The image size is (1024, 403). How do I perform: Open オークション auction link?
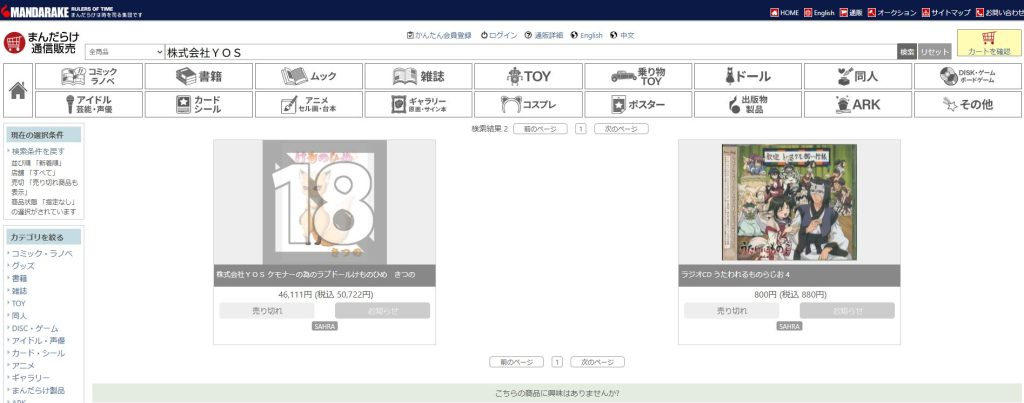click(892, 12)
